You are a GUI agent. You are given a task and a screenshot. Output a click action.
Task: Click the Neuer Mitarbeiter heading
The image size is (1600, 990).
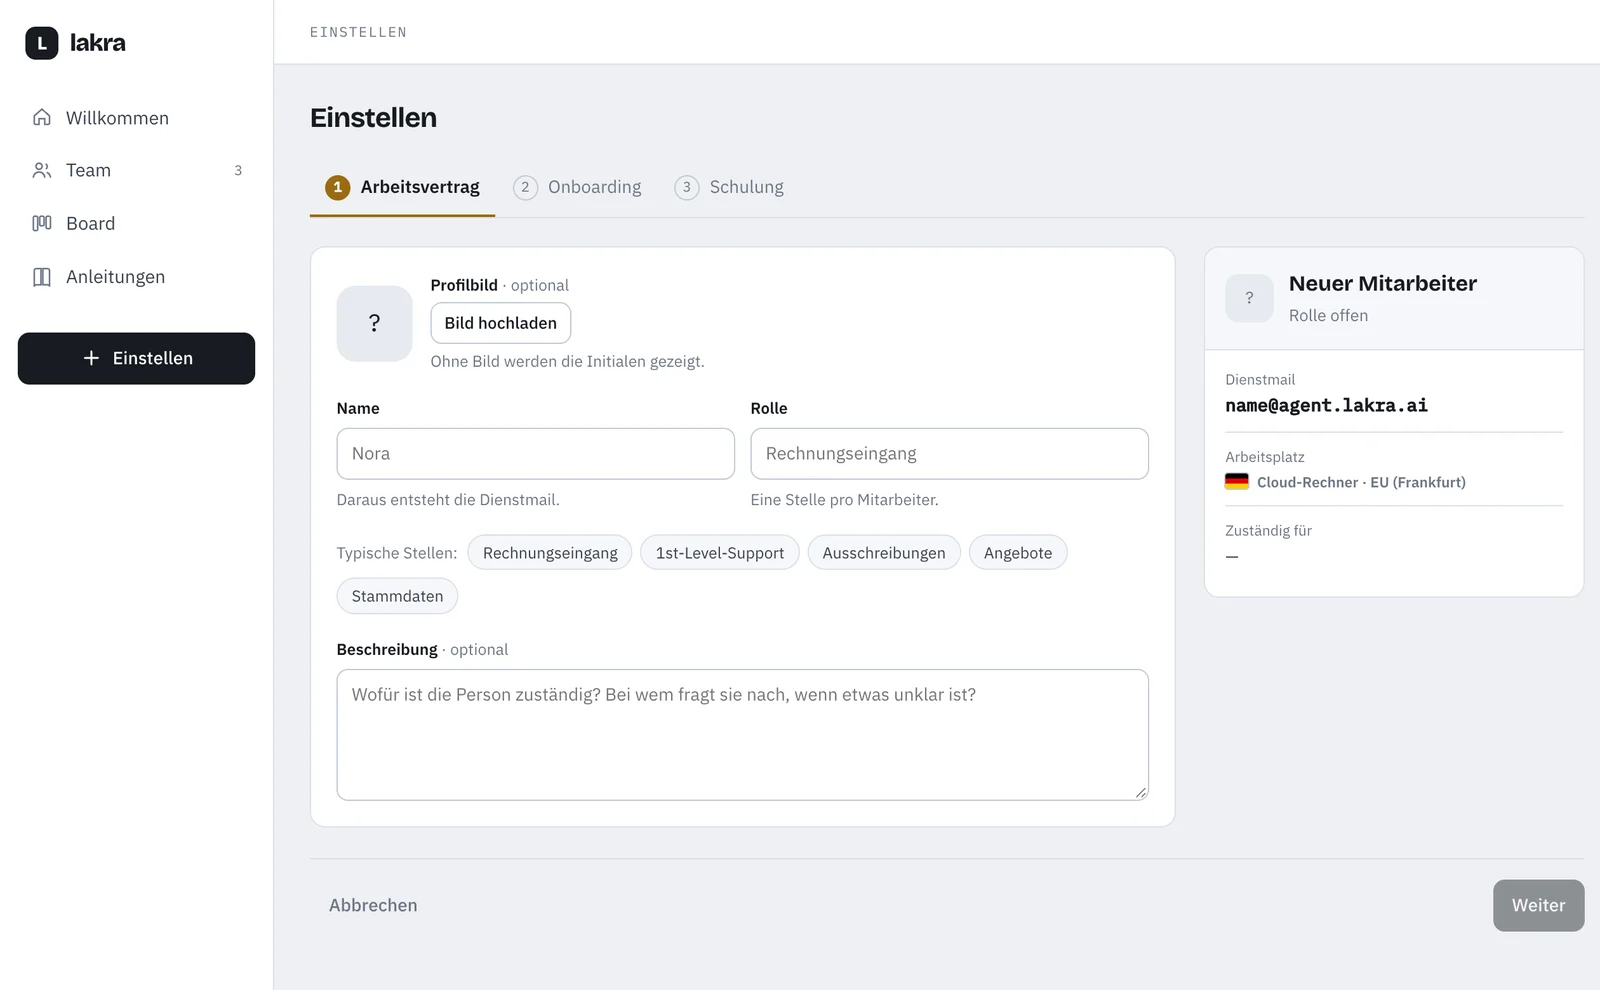point(1382,283)
